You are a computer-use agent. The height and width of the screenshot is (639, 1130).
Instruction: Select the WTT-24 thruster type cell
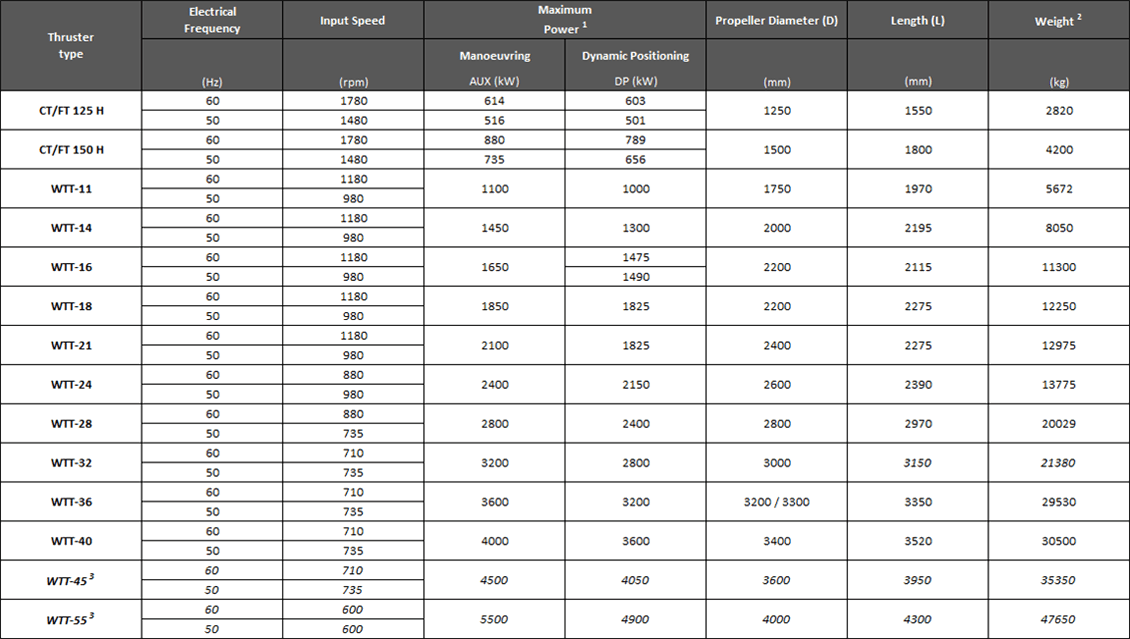point(71,385)
